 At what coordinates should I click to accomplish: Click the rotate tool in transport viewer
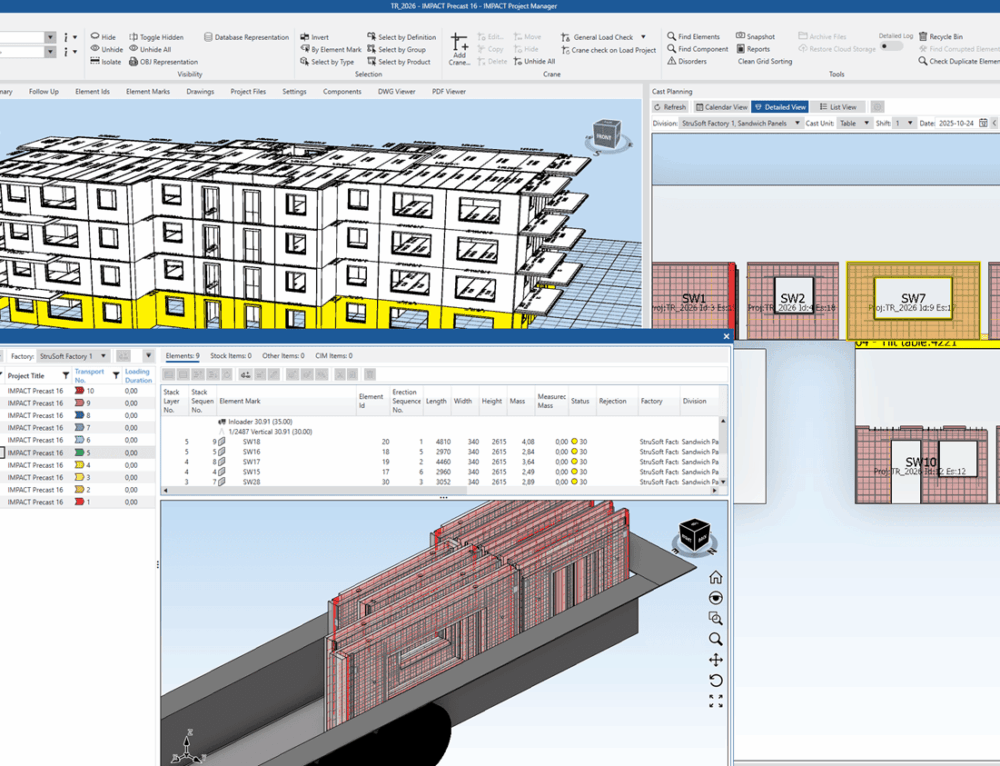716,681
